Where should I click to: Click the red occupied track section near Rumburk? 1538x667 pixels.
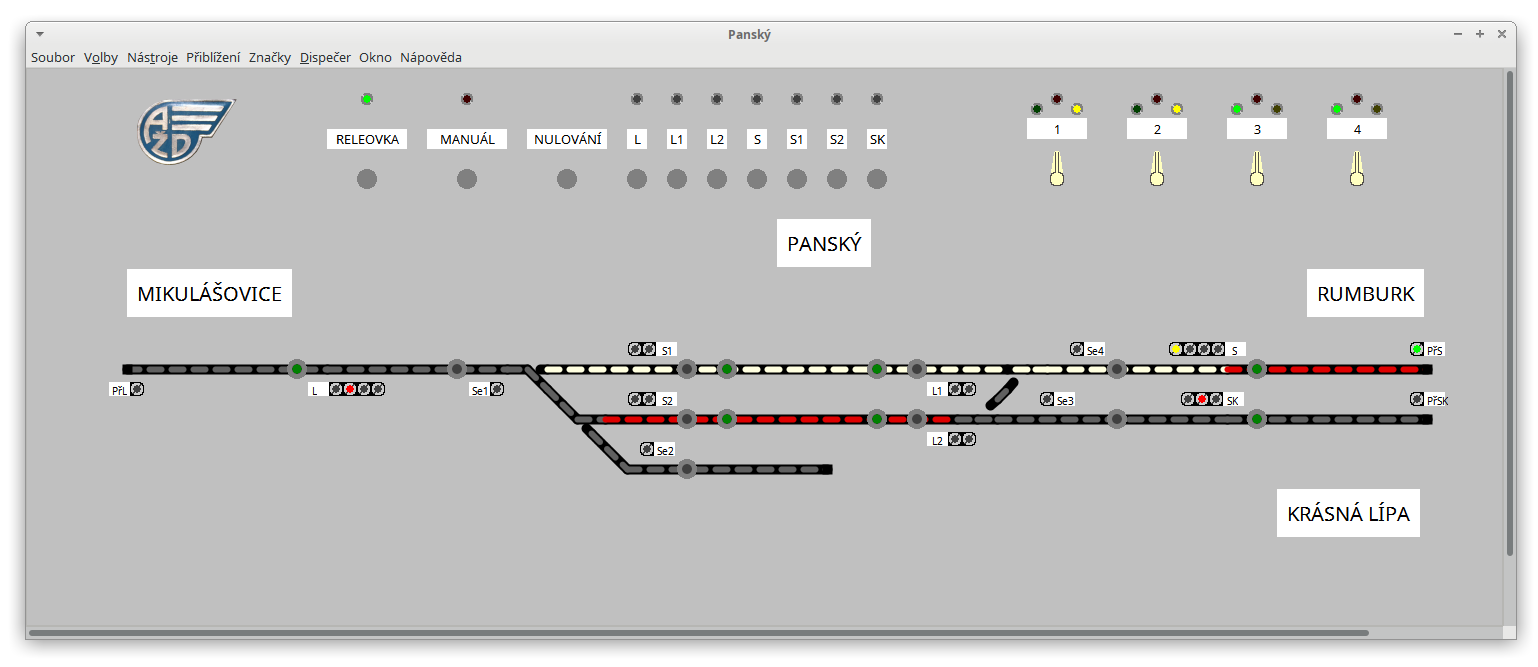click(1340, 369)
